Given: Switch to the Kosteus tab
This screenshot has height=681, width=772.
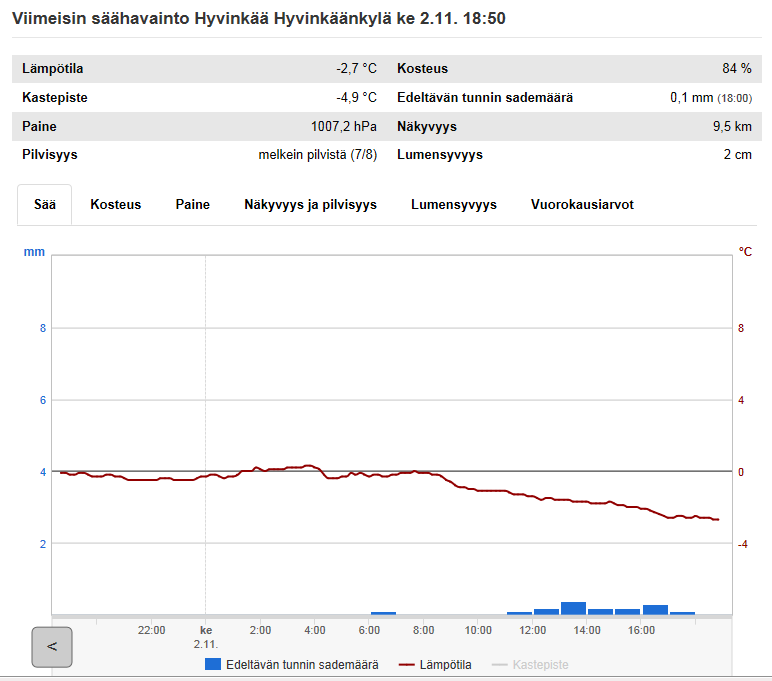Looking at the screenshot, I should 116,204.
